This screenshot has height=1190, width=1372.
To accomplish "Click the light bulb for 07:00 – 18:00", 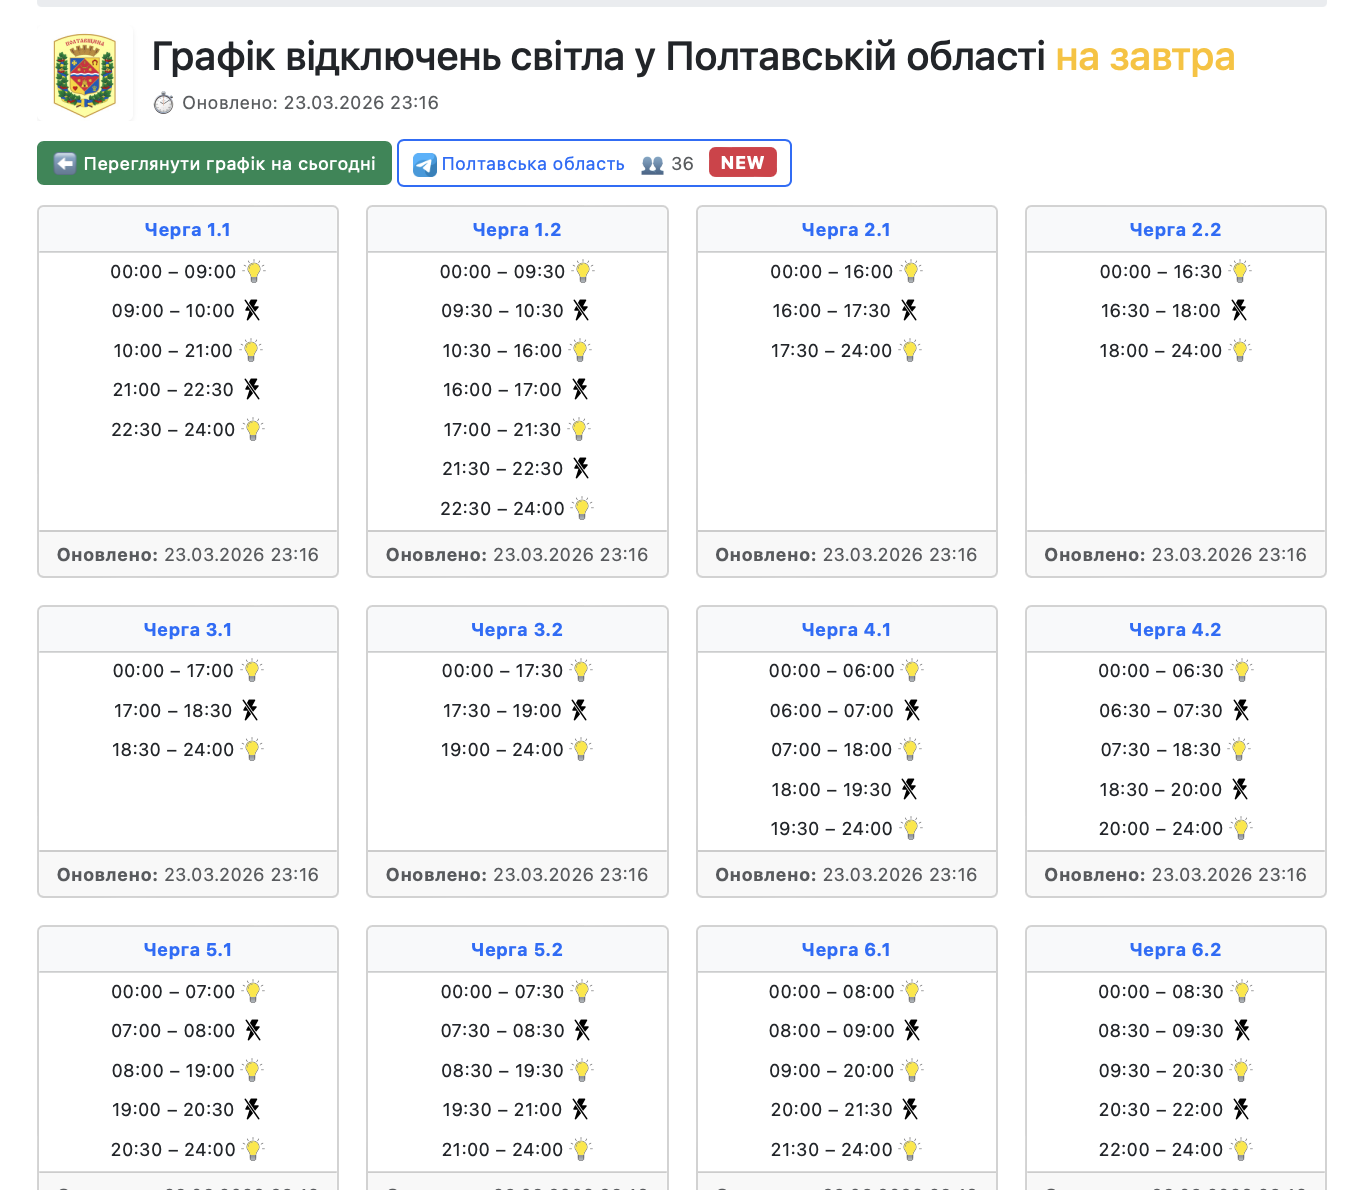I will 911,750.
